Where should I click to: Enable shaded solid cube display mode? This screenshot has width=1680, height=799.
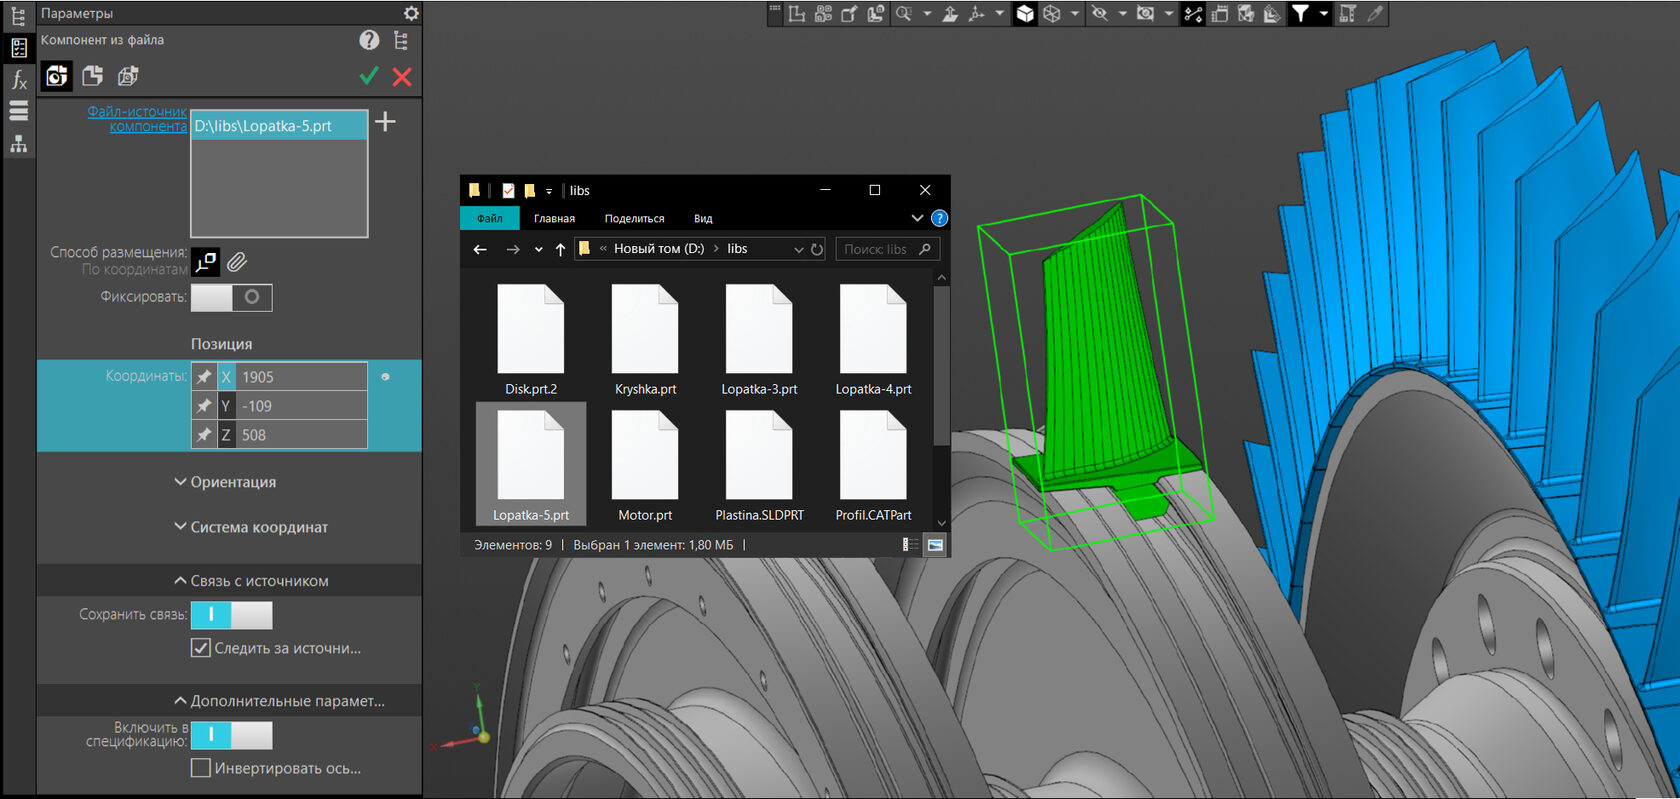1025,14
